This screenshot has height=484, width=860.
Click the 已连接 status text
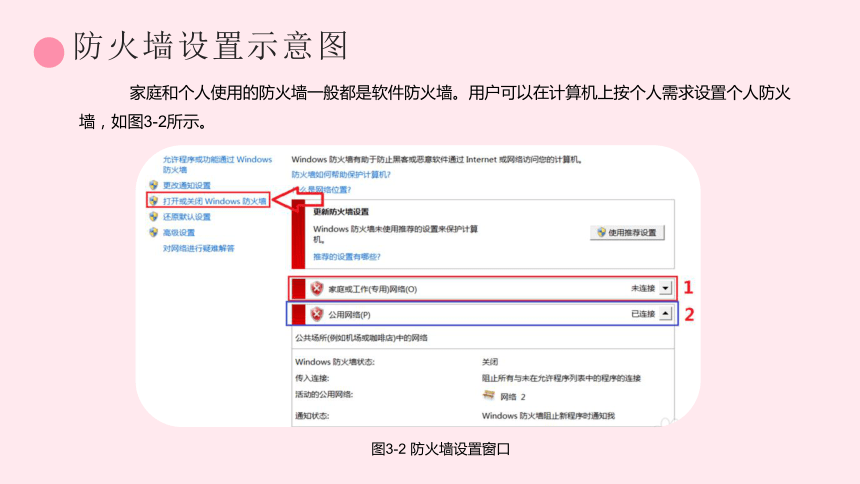coord(643,314)
